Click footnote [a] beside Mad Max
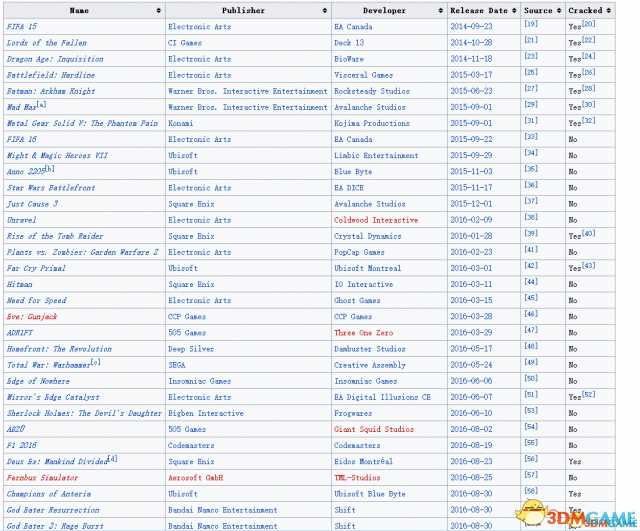Viewport: 640px width, 531px height. pyautogui.click(x=43, y=104)
